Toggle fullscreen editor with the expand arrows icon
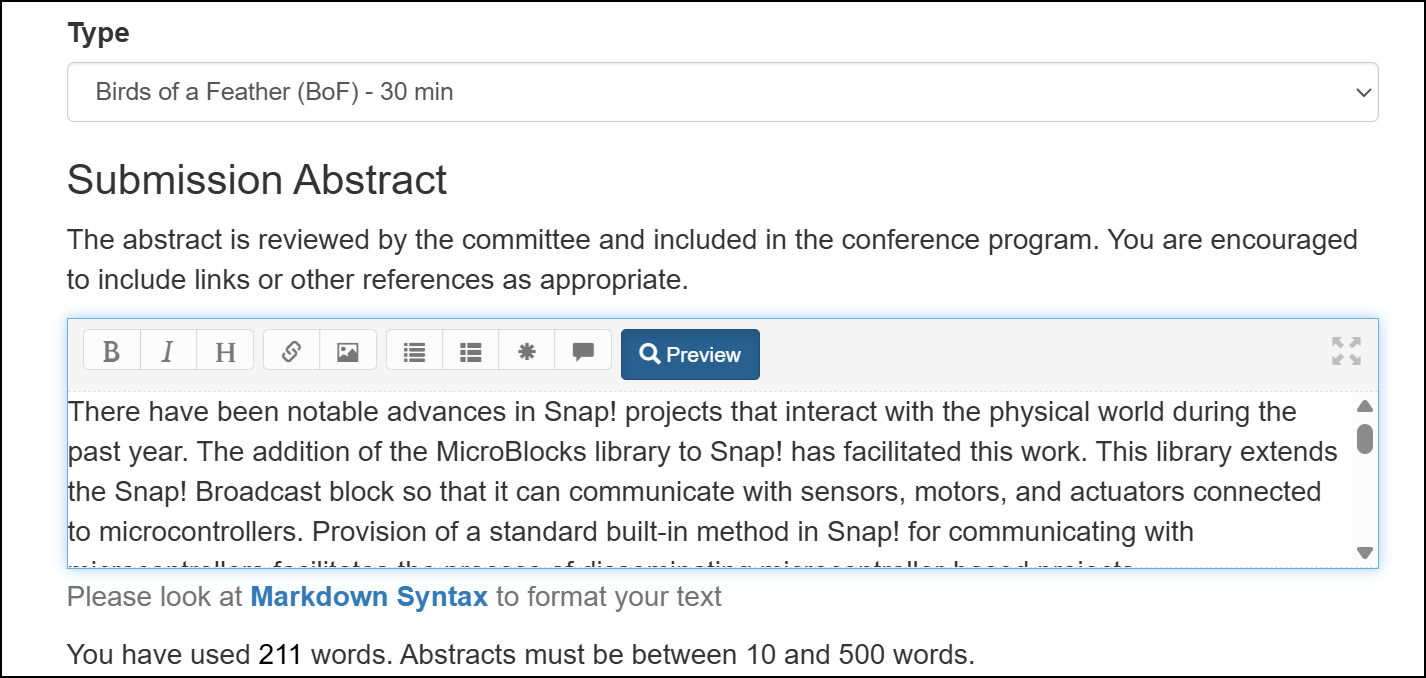1426x678 pixels. pyautogui.click(x=1346, y=351)
